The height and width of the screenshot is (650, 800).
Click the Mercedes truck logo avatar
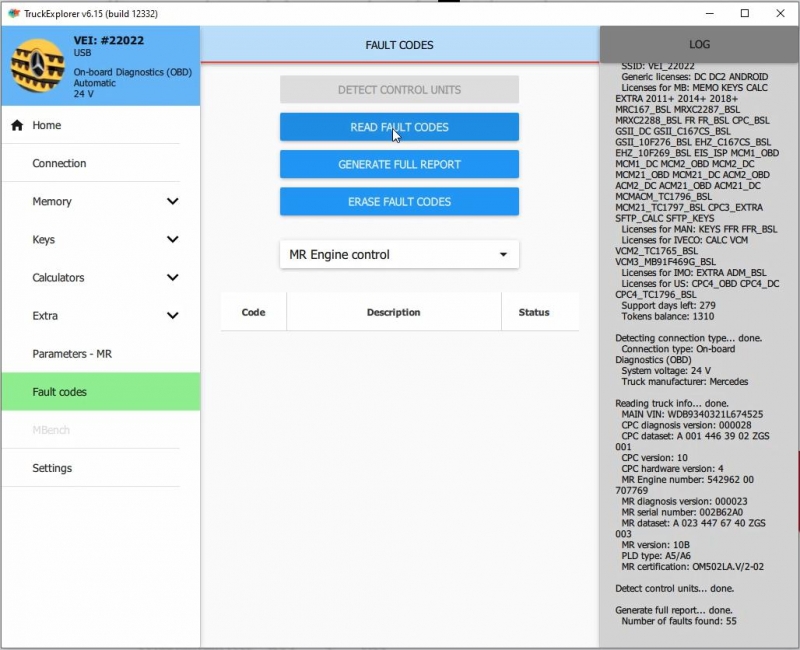pos(38,65)
